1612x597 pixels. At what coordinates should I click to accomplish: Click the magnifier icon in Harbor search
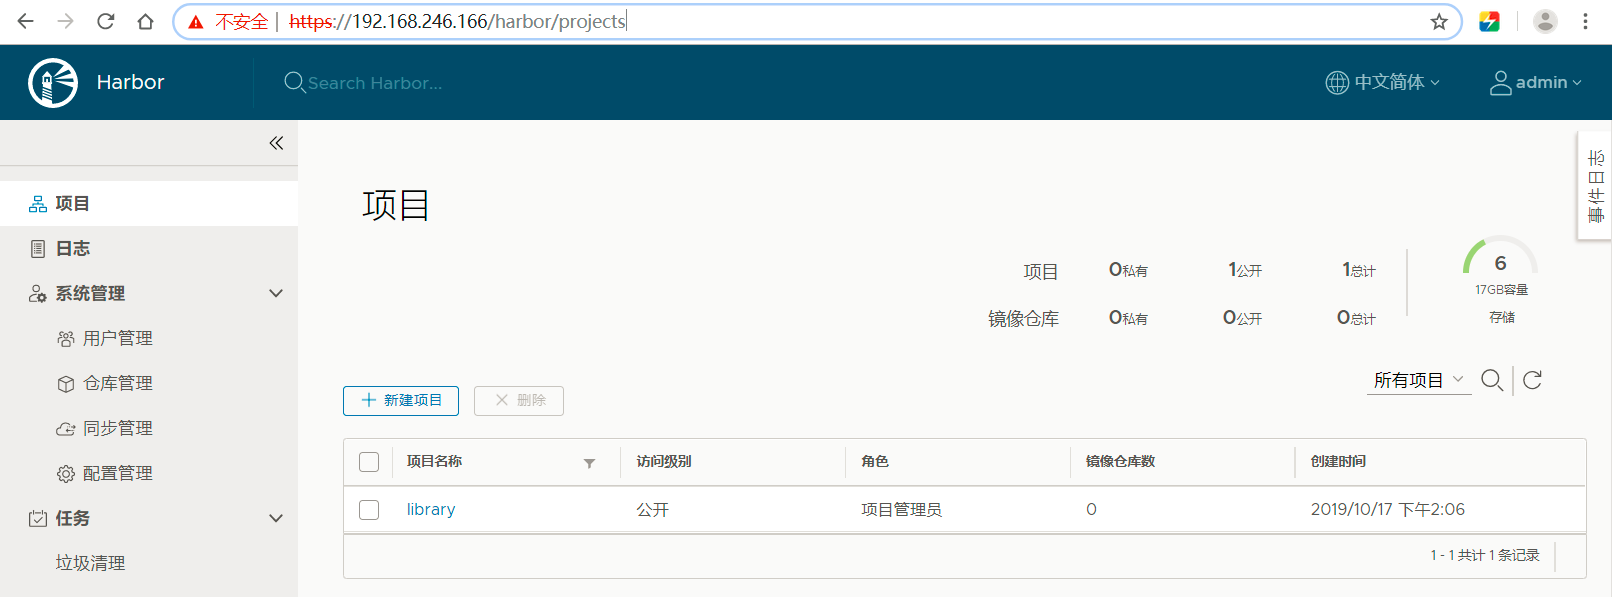294,82
